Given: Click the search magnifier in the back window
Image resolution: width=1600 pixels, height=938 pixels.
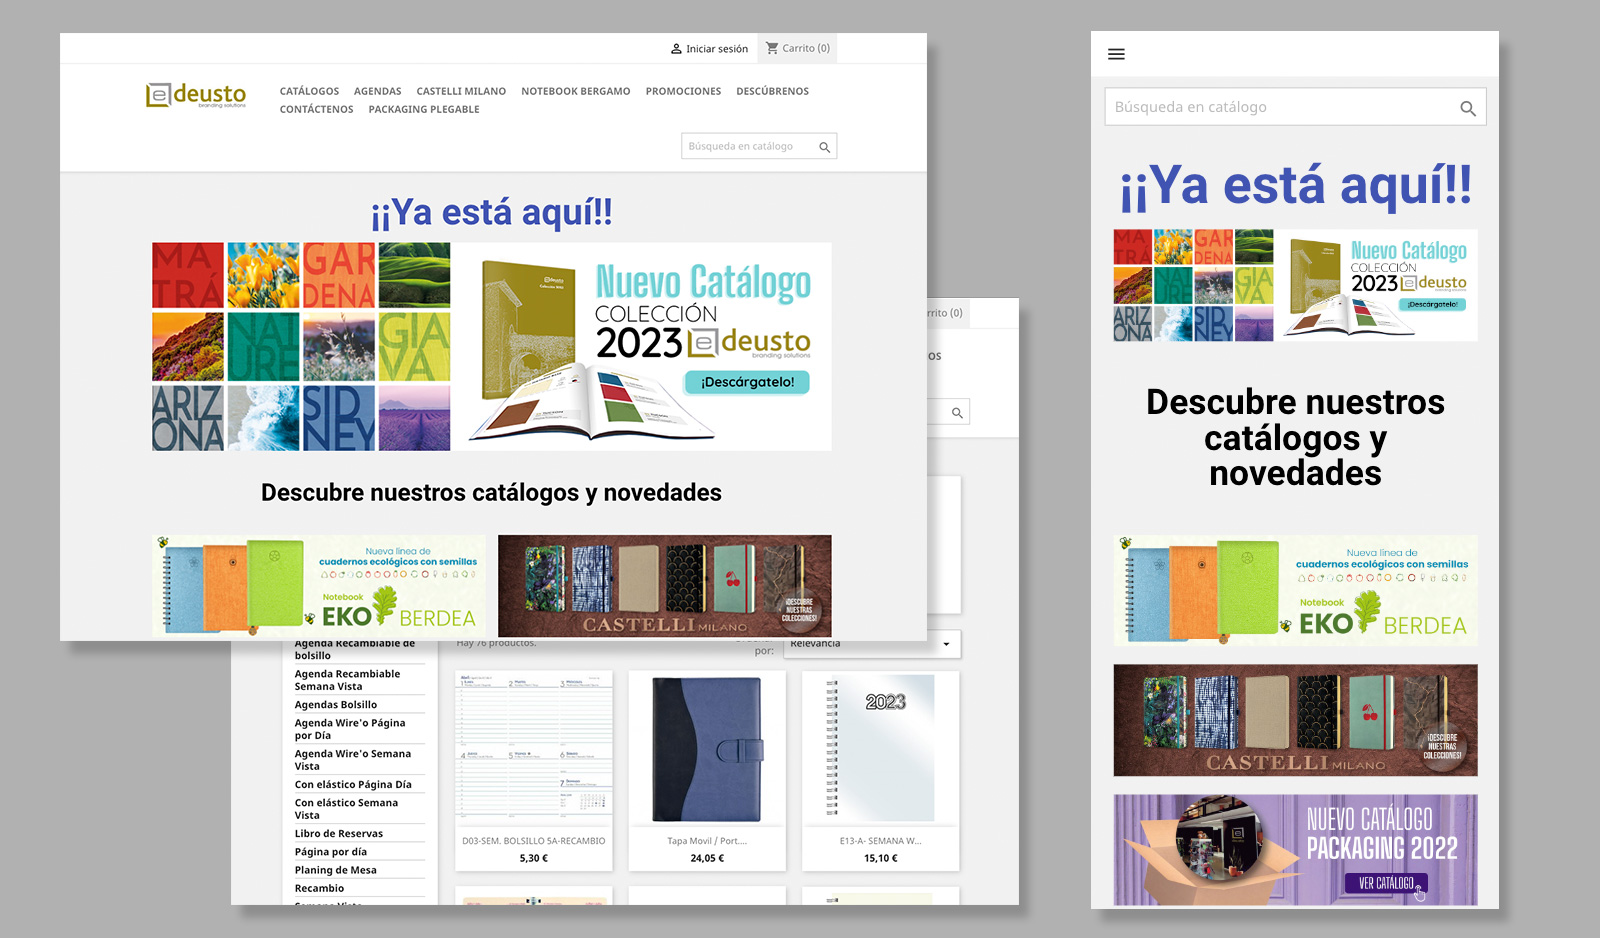Looking at the screenshot, I should pyautogui.click(x=957, y=412).
